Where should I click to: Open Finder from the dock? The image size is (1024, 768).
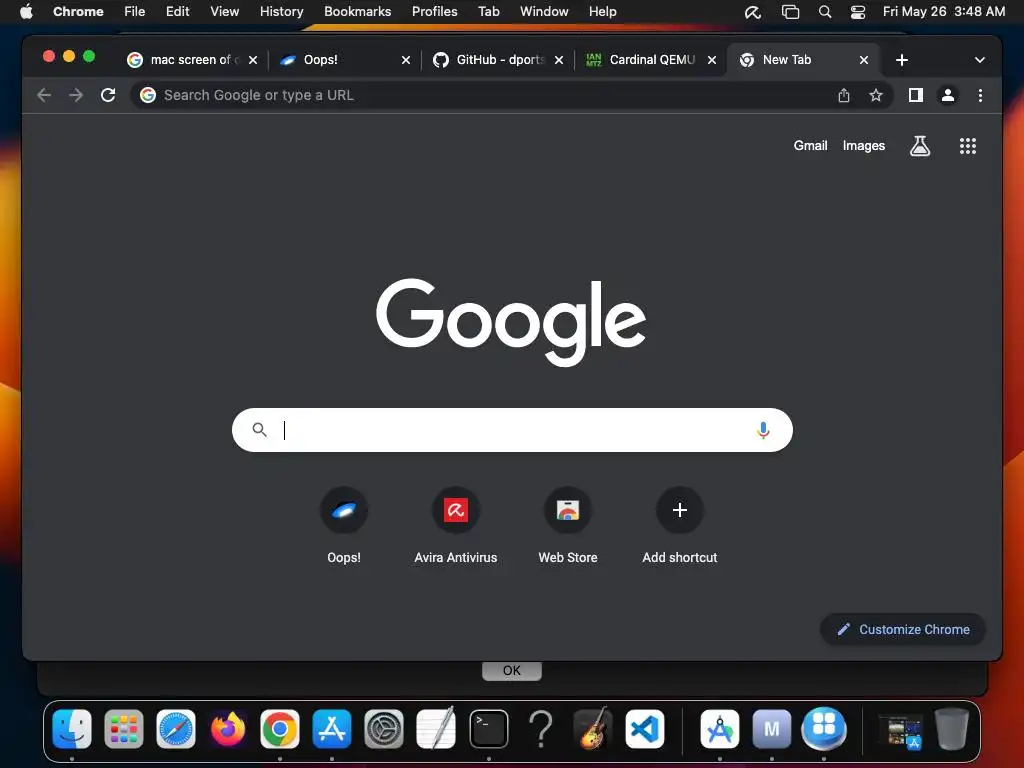[x=72, y=729]
